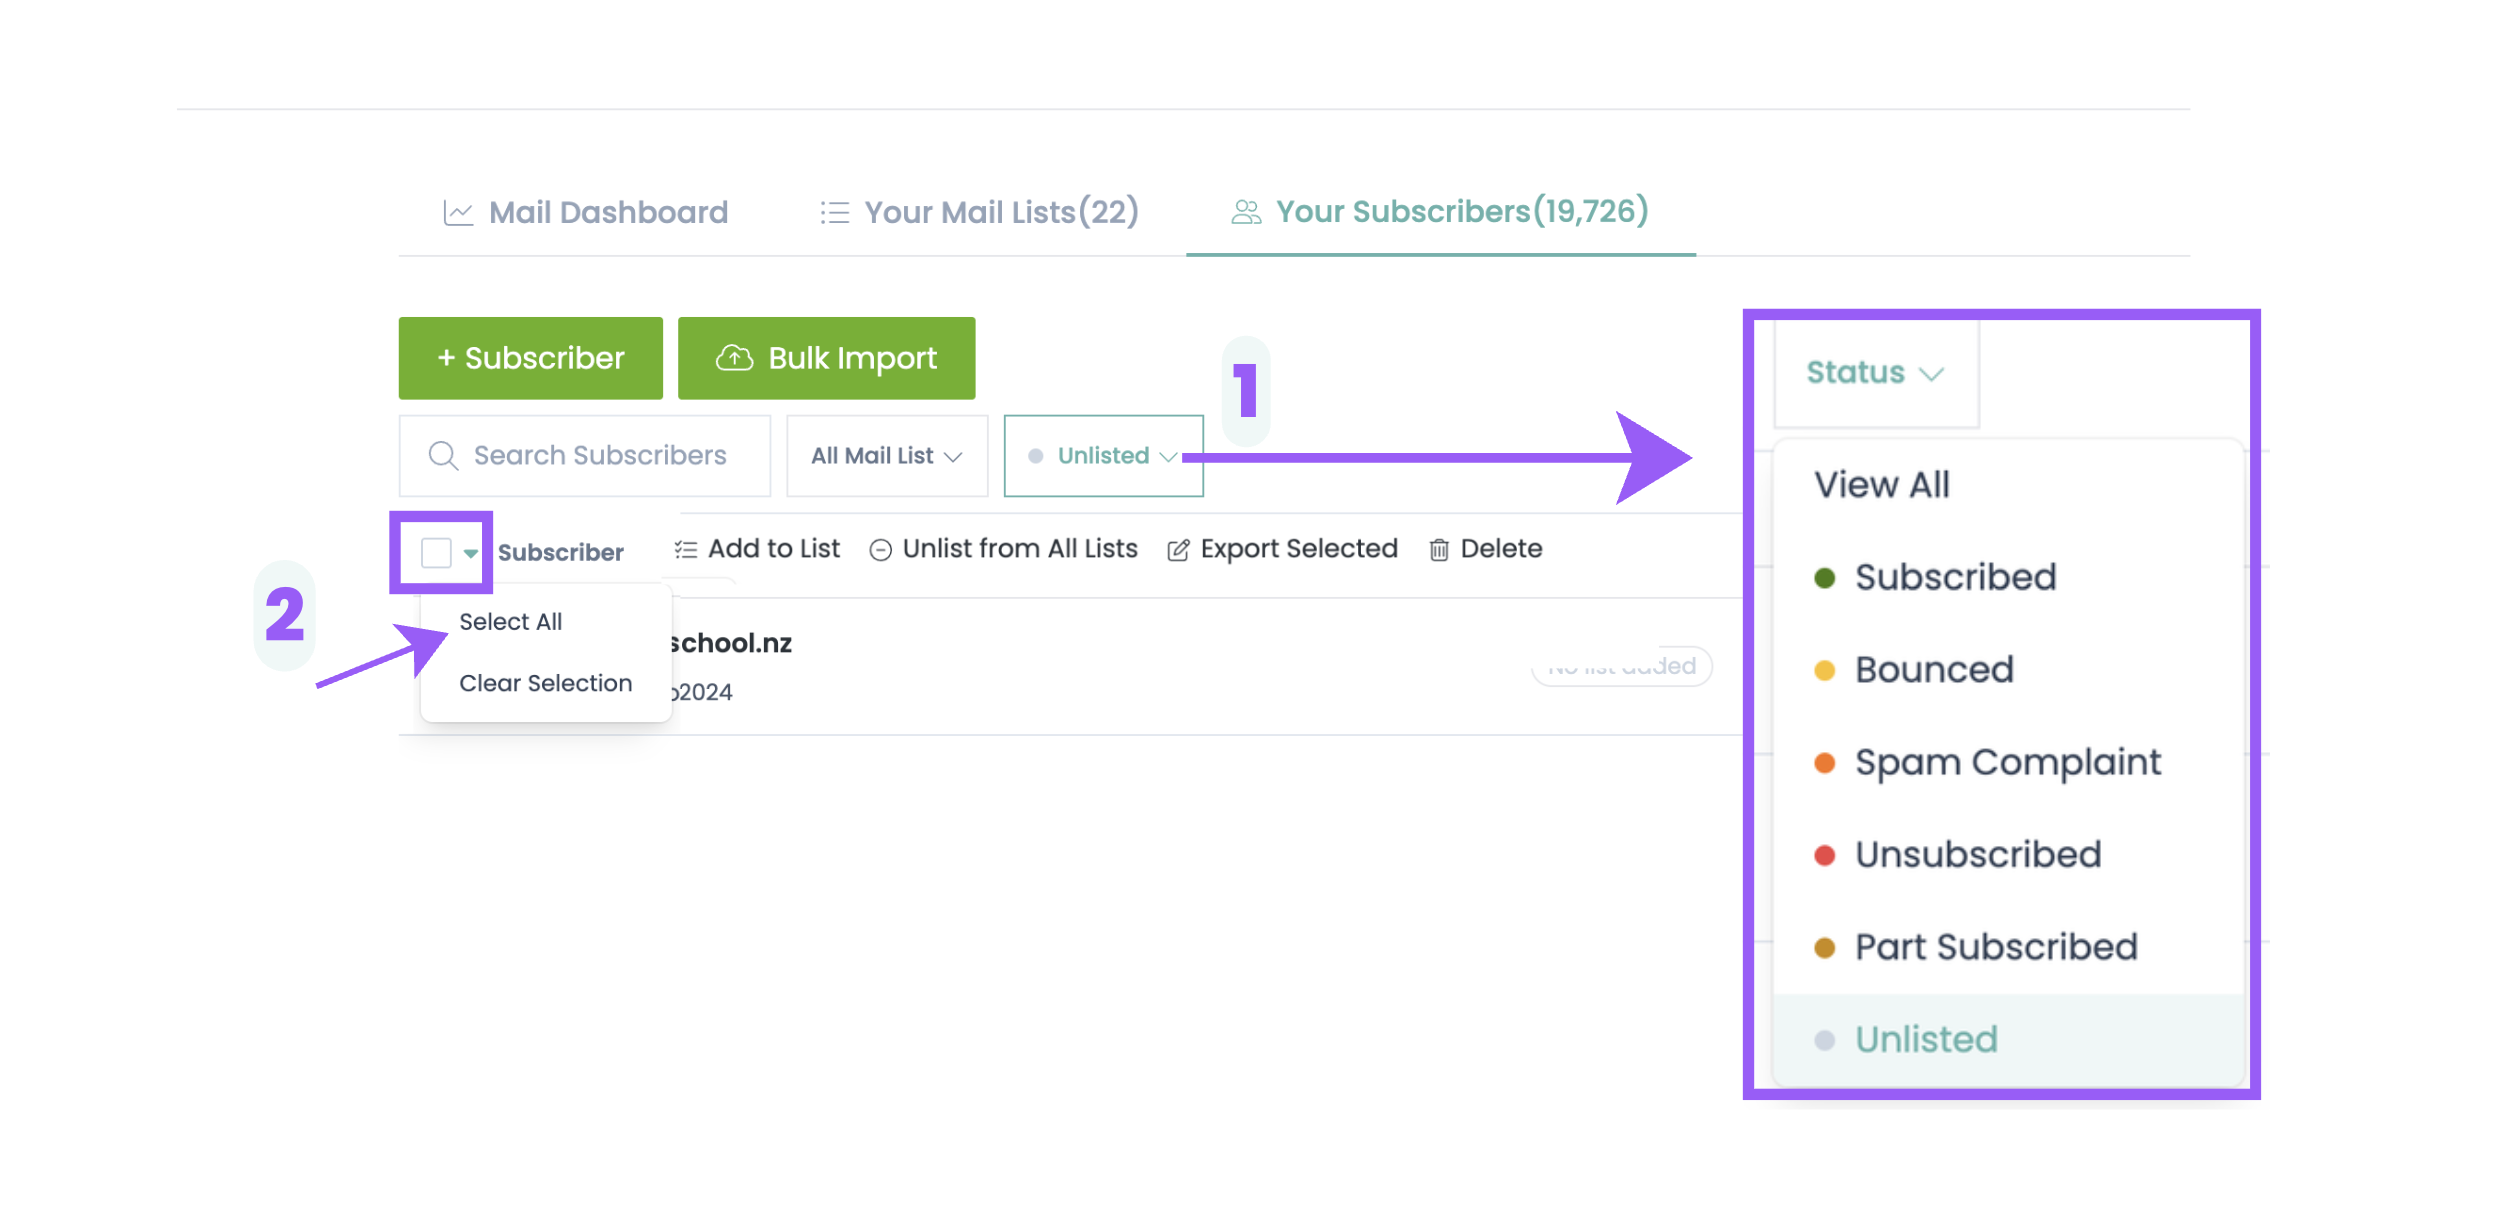Choose Clear Selection from the menu
2518x1208 pixels.
545,683
